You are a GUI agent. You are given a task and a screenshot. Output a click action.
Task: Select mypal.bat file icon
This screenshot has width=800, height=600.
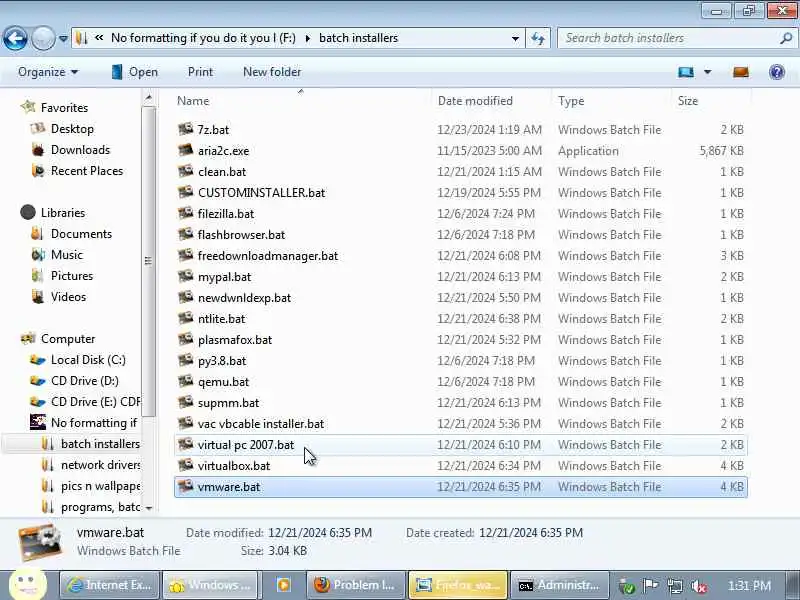pyautogui.click(x=186, y=276)
